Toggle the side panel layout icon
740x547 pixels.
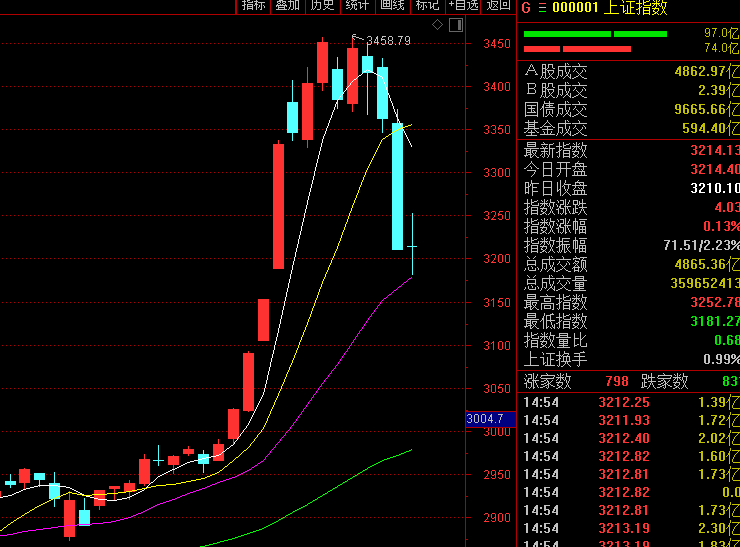click(456, 25)
